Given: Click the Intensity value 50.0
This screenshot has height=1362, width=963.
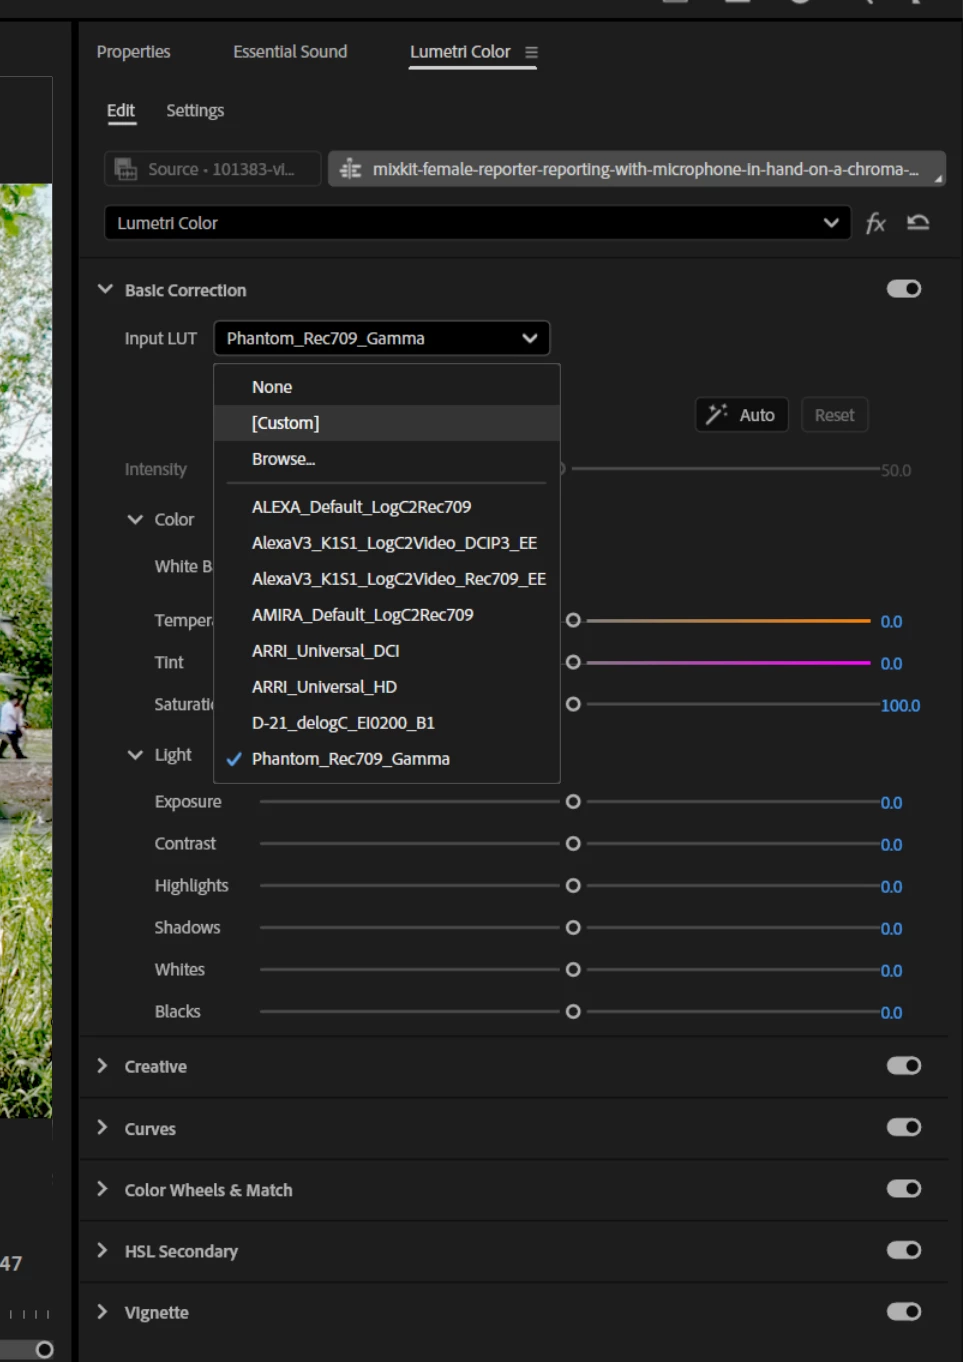Looking at the screenshot, I should click(x=896, y=470).
